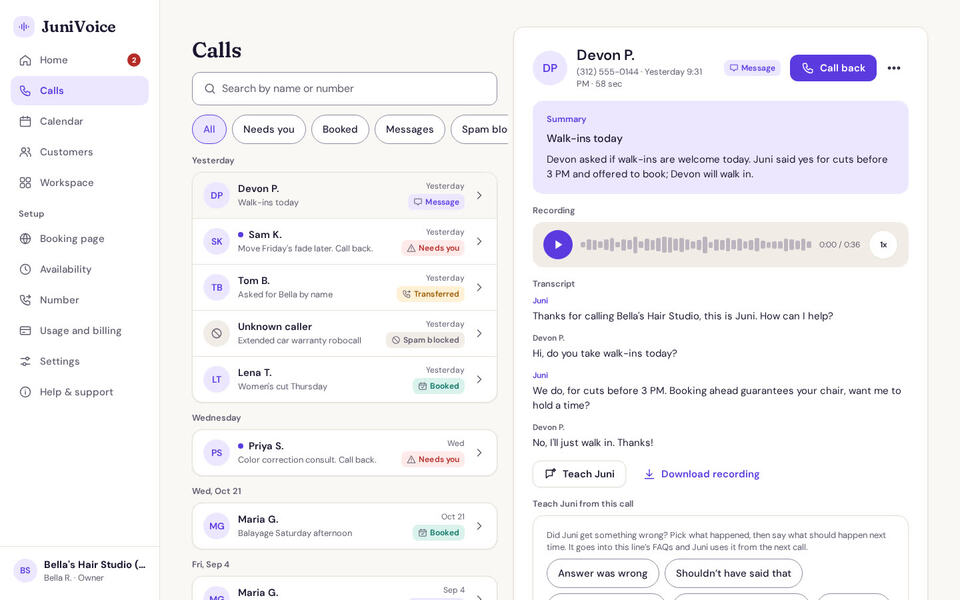The height and width of the screenshot is (600, 960).
Task: Click the Help & support info icon
Action: (25, 392)
